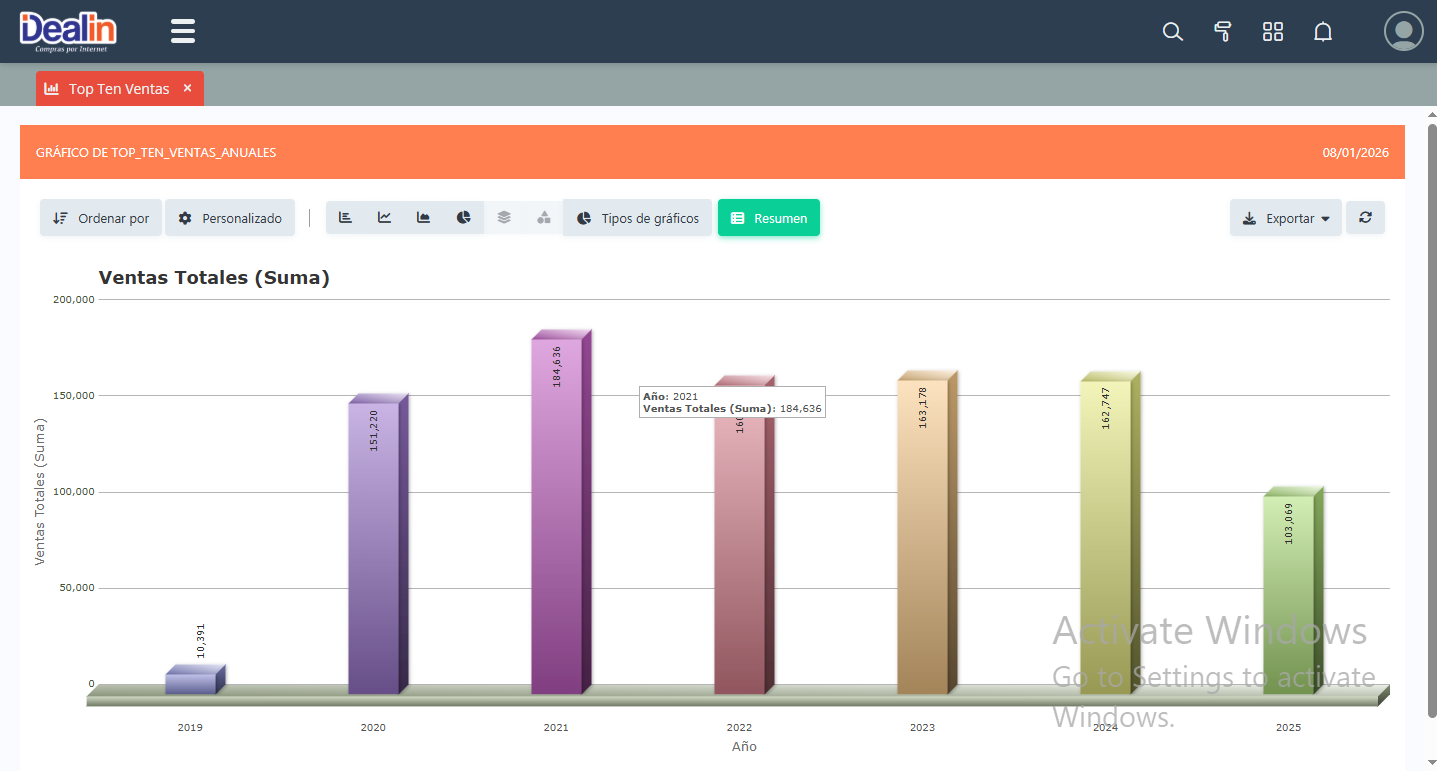Viewport: 1437px width, 771px height.
Task: Open Tipos de gráficos selector
Action: (638, 218)
